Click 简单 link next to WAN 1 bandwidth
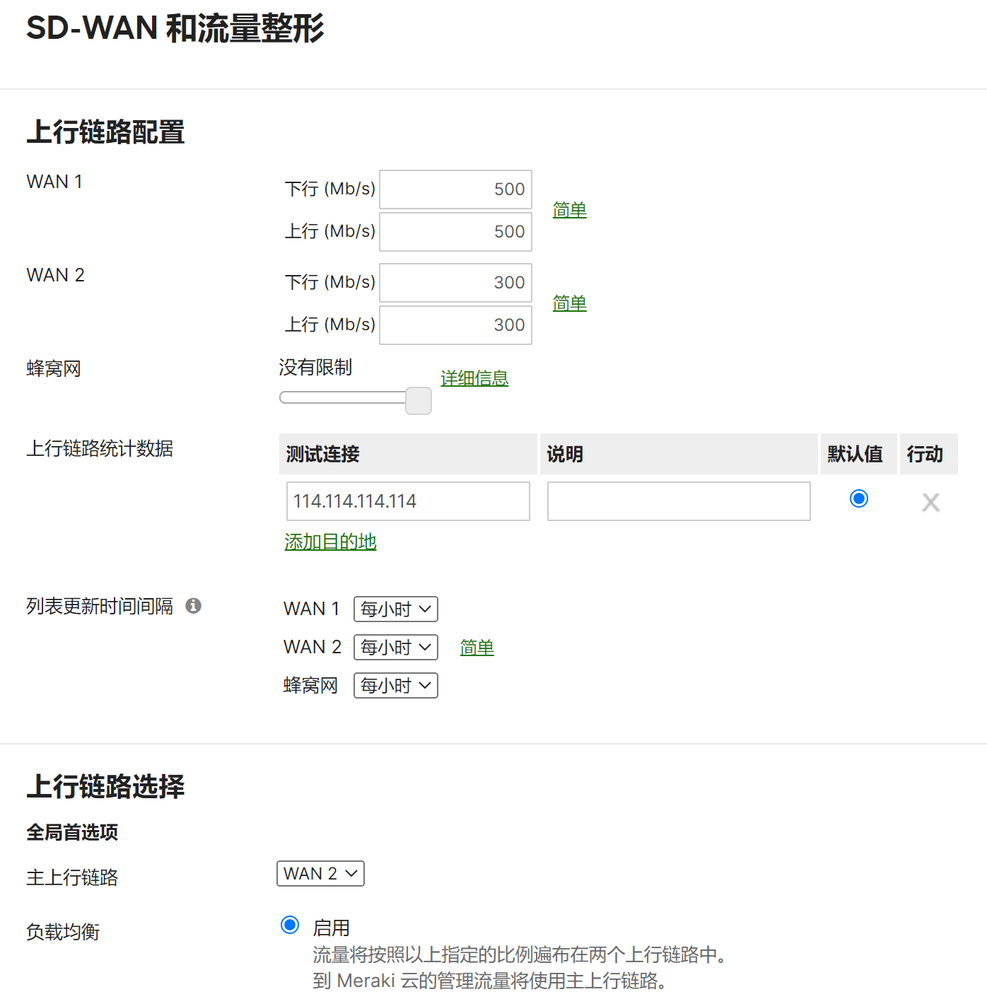 tap(570, 210)
